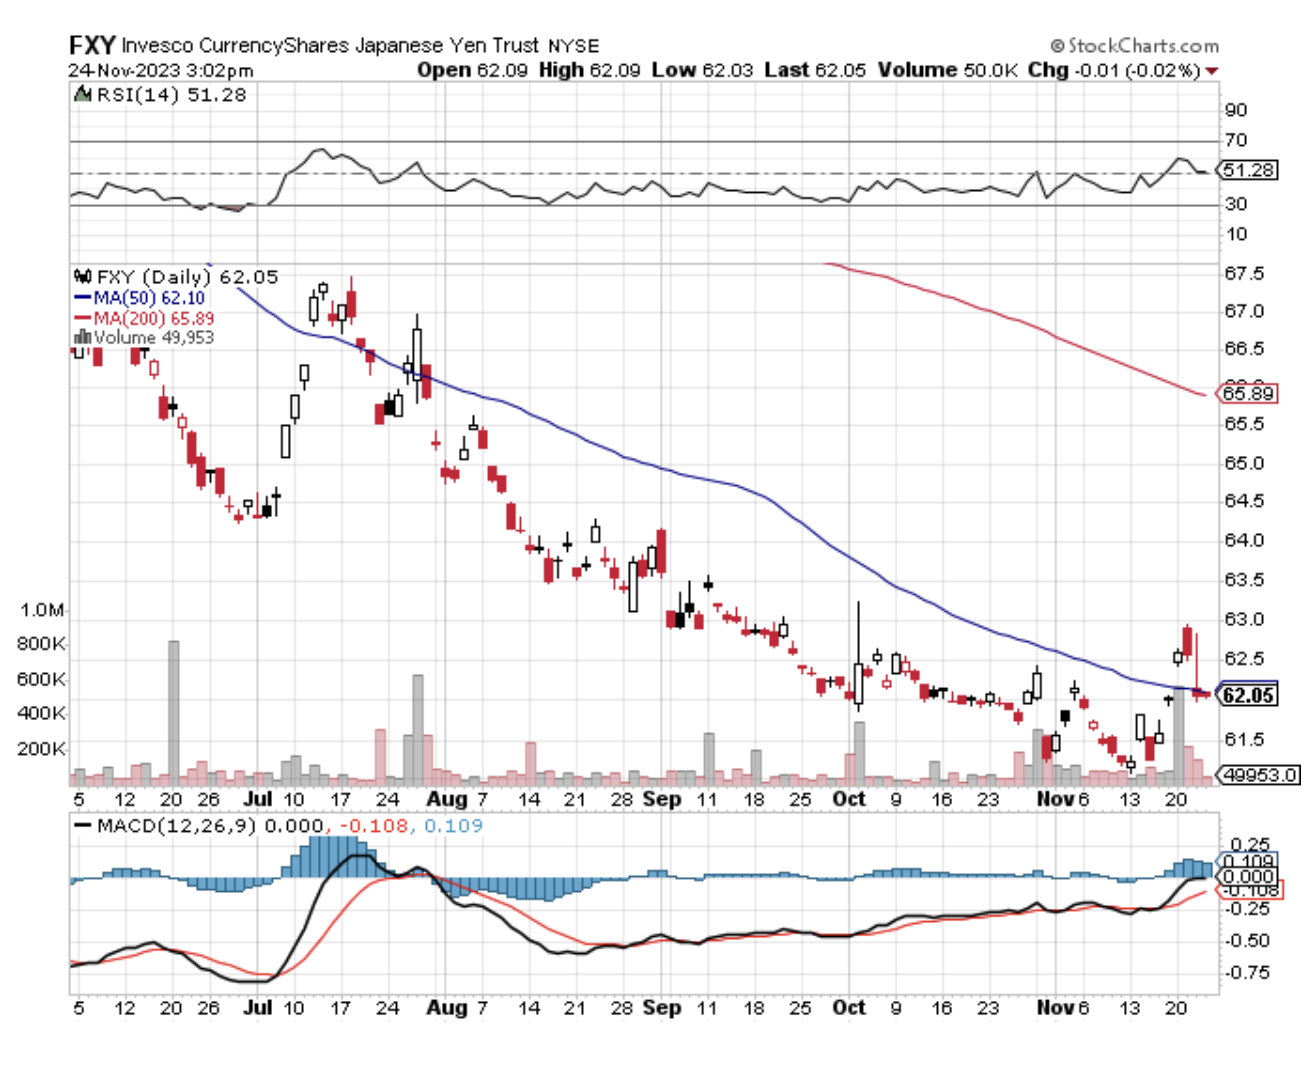Viewport: 1316px width, 1072px height.
Task: Click the Oct label under the price chart
Action: 849,799
